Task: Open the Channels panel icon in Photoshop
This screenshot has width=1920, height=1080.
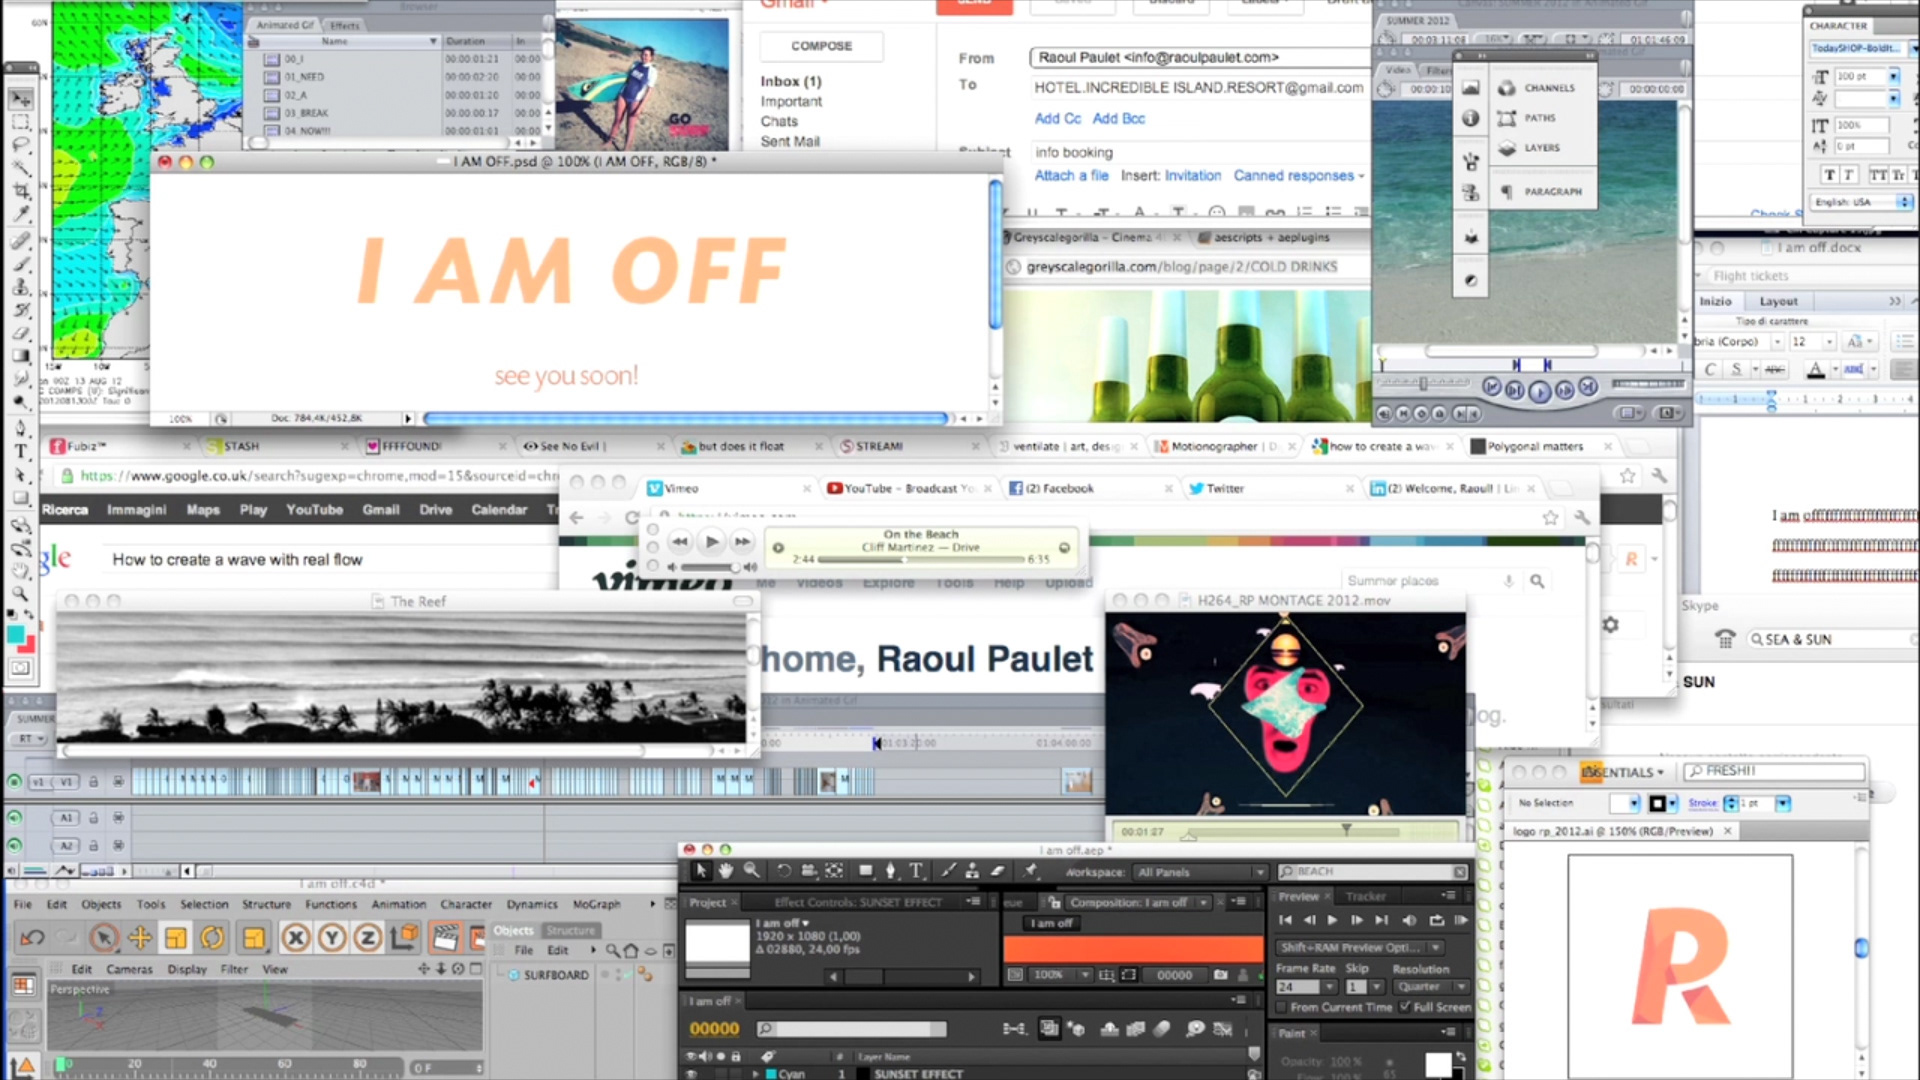Action: (x=1507, y=88)
